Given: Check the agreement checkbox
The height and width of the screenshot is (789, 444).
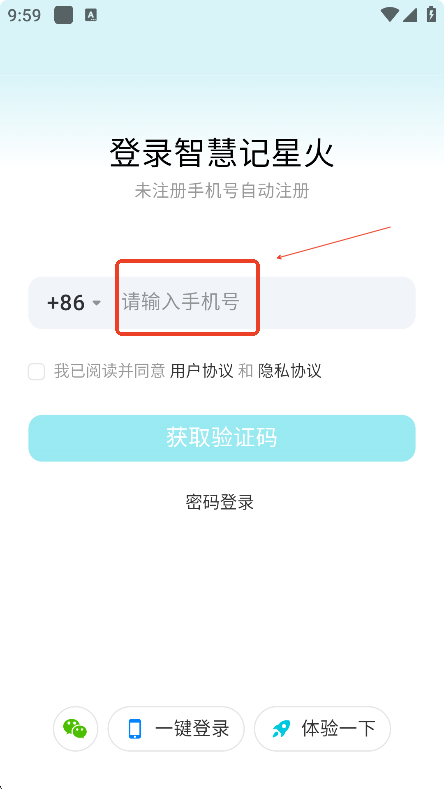Looking at the screenshot, I should click(36, 372).
